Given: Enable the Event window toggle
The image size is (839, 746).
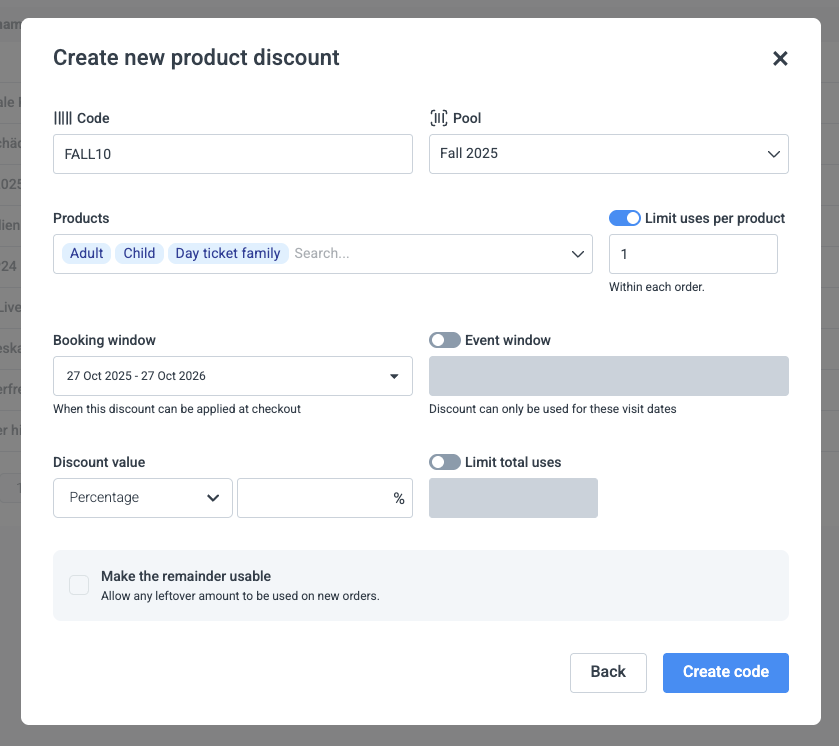Looking at the screenshot, I should (445, 340).
